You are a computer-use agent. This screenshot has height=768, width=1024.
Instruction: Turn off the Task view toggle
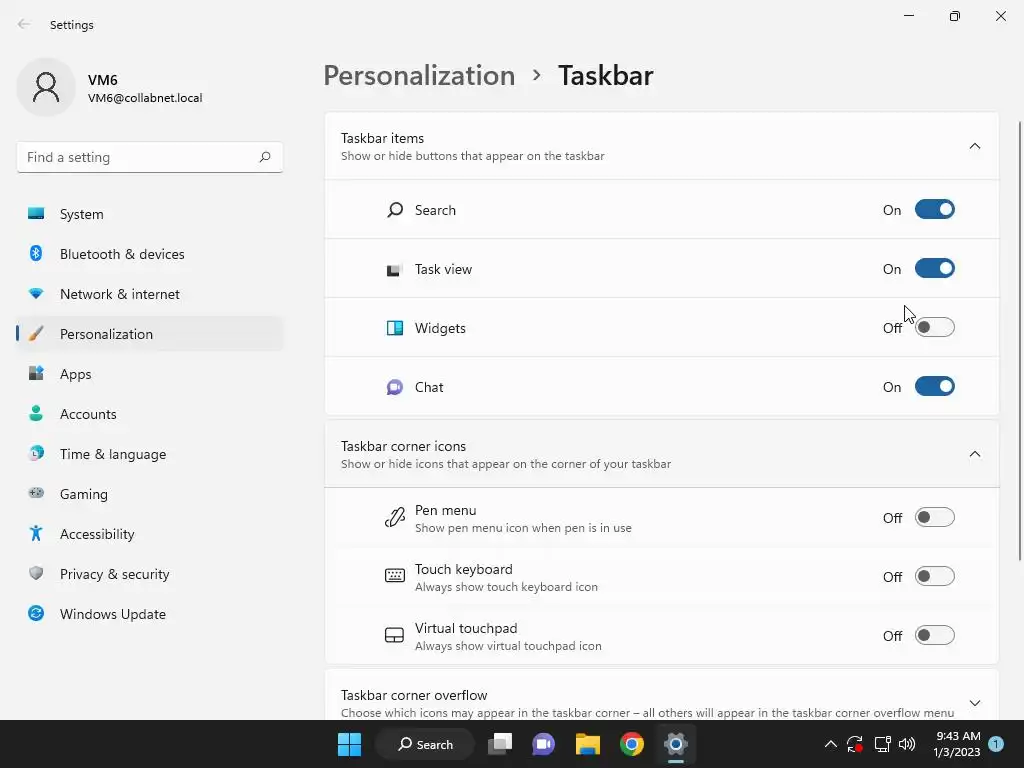tap(935, 268)
